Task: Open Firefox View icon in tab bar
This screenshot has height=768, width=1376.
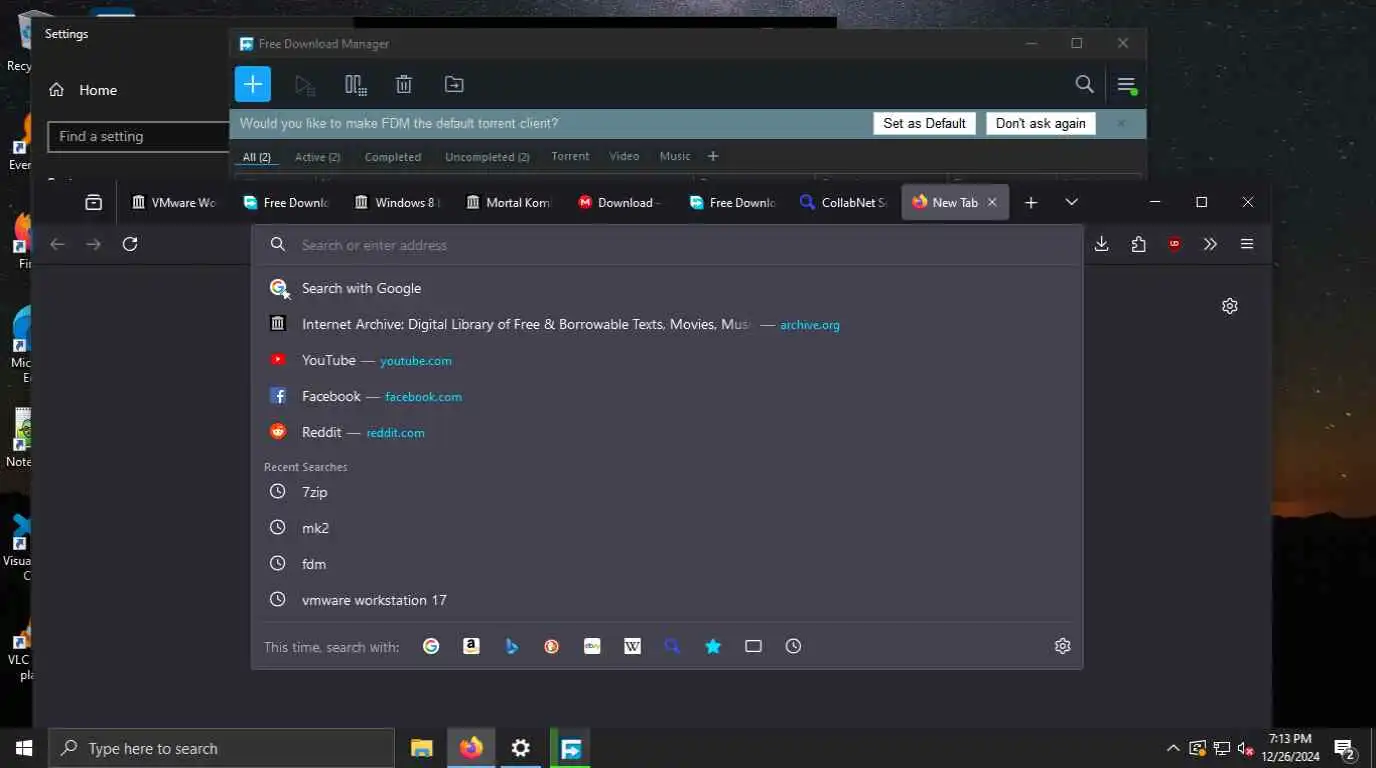Action: [93, 202]
